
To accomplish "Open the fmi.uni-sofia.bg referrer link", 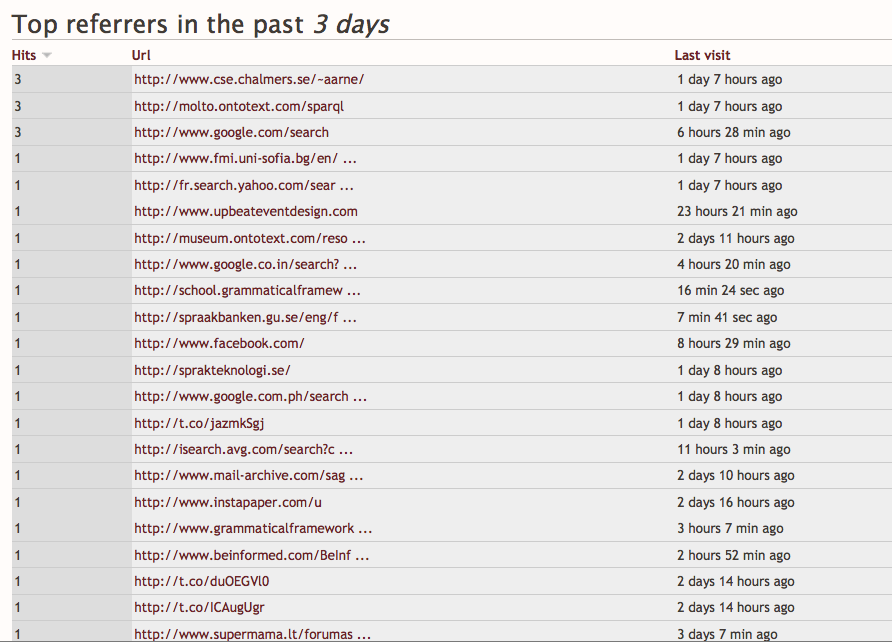I will coord(245,159).
